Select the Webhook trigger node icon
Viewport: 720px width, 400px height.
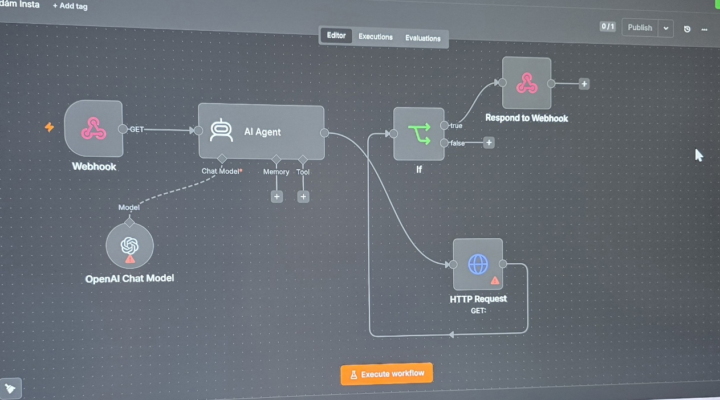(94, 129)
